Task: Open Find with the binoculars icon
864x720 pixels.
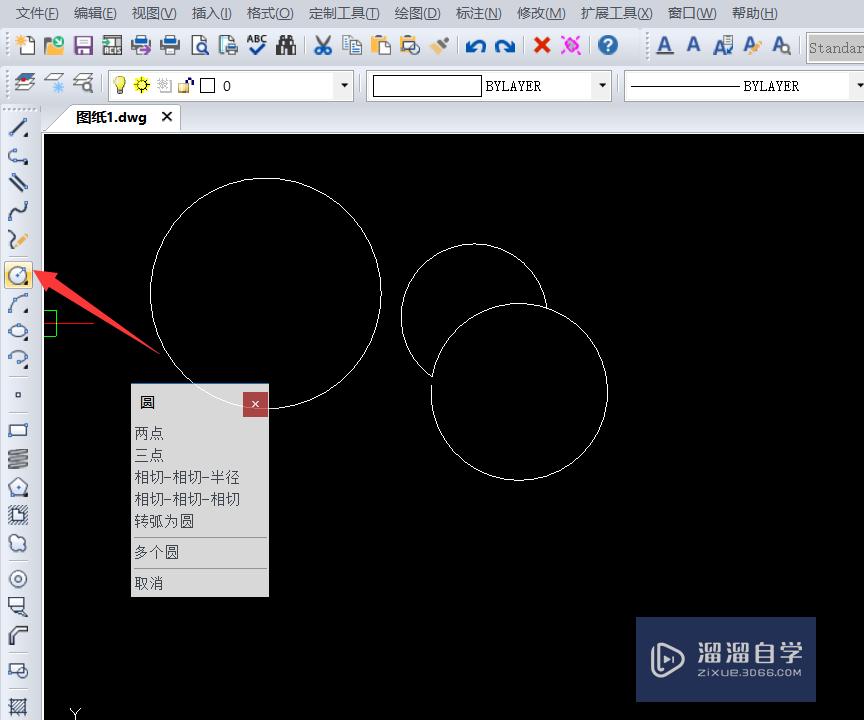Action: point(286,45)
